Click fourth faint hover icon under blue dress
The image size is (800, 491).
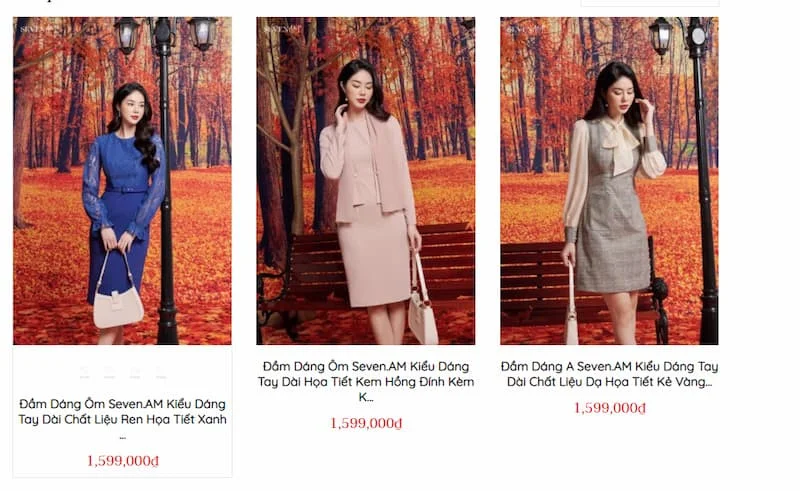tap(160, 373)
